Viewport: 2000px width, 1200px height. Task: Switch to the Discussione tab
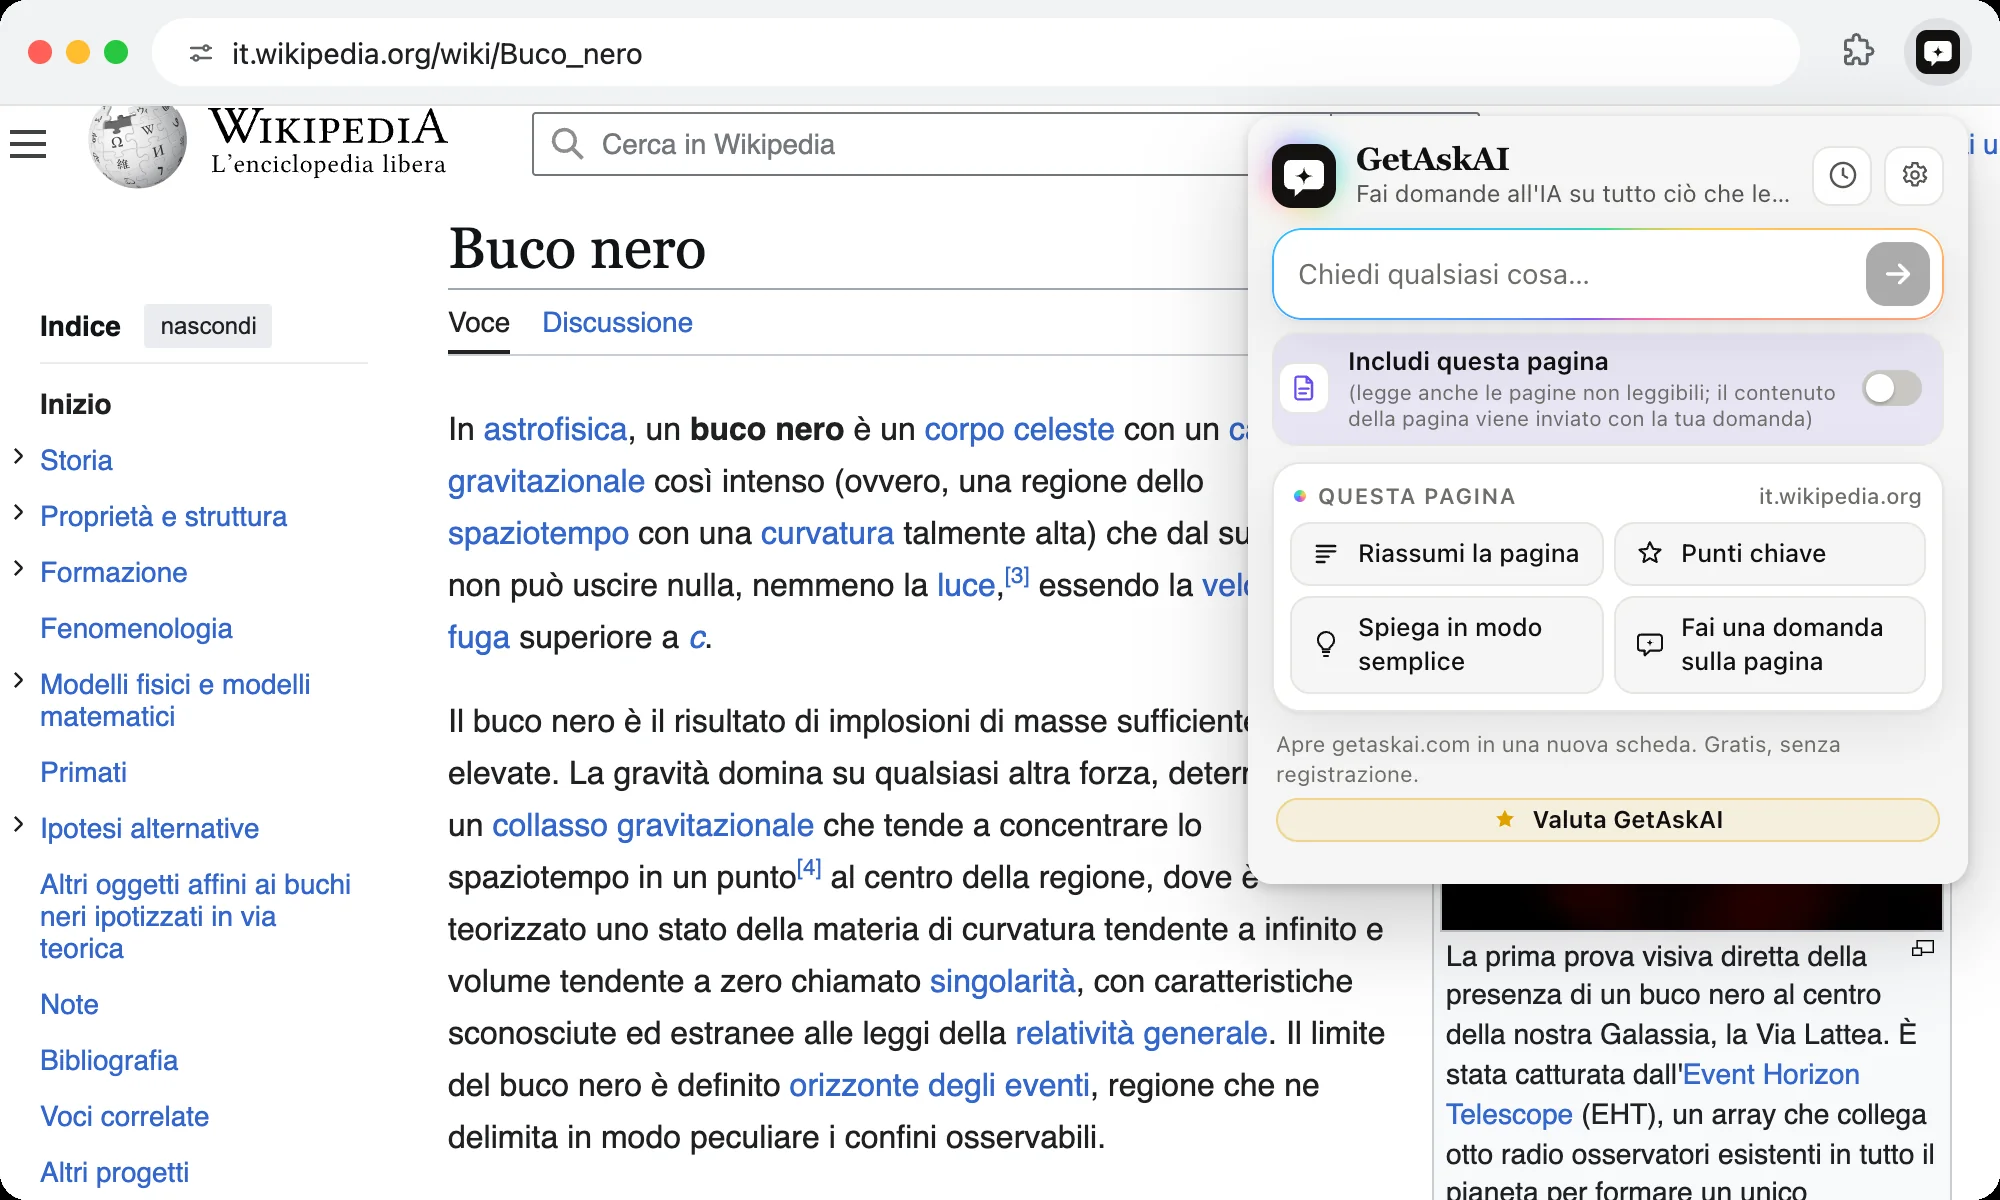(617, 323)
